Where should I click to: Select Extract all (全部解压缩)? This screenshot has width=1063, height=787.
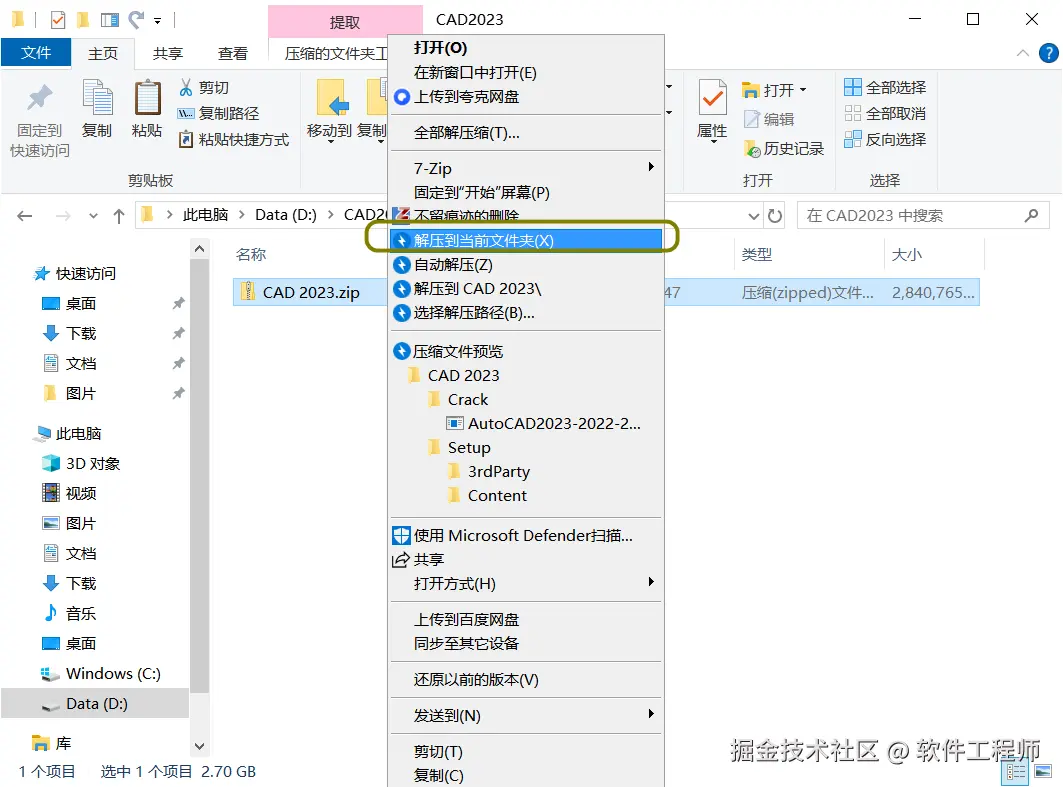525,133
